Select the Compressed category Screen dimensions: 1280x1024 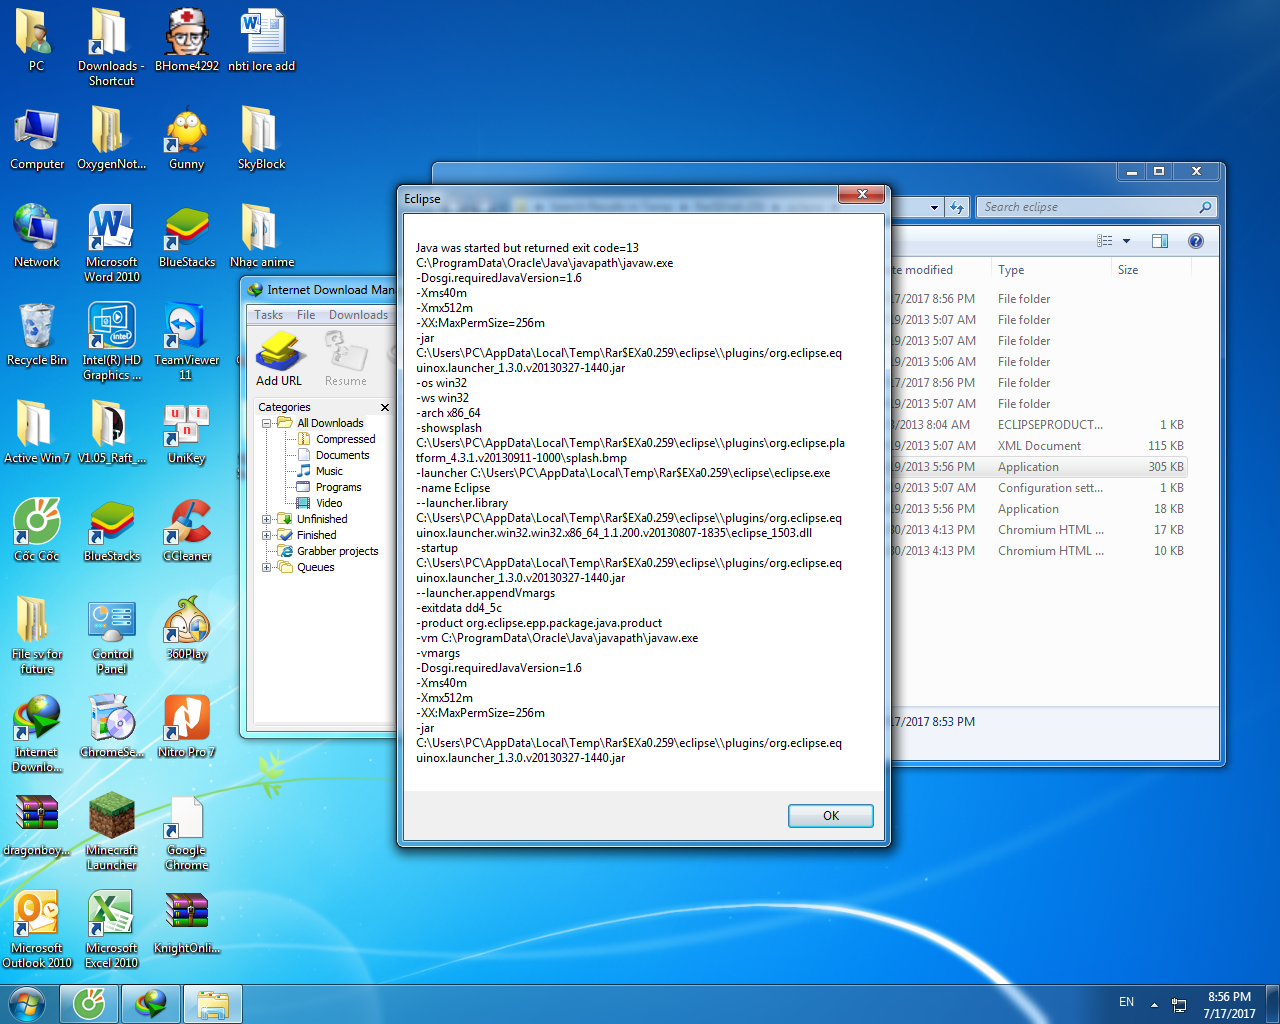point(345,439)
